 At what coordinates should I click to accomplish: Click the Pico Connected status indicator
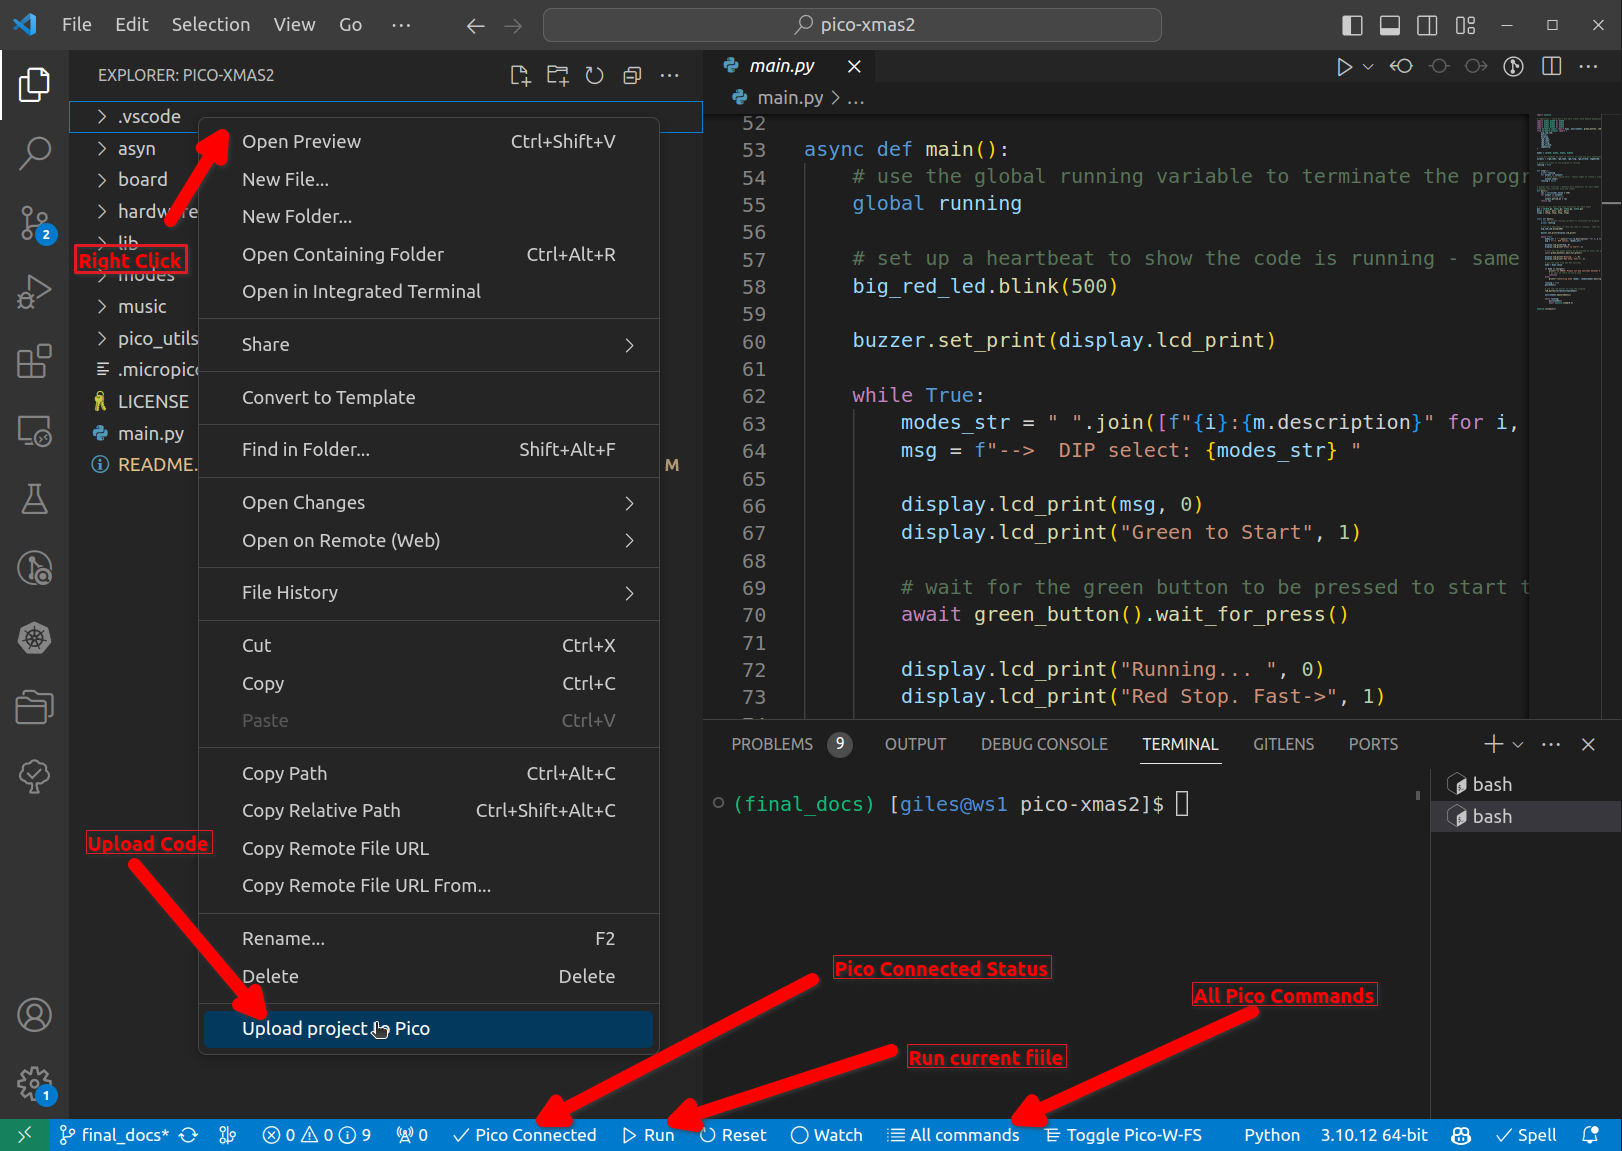[x=524, y=1135]
